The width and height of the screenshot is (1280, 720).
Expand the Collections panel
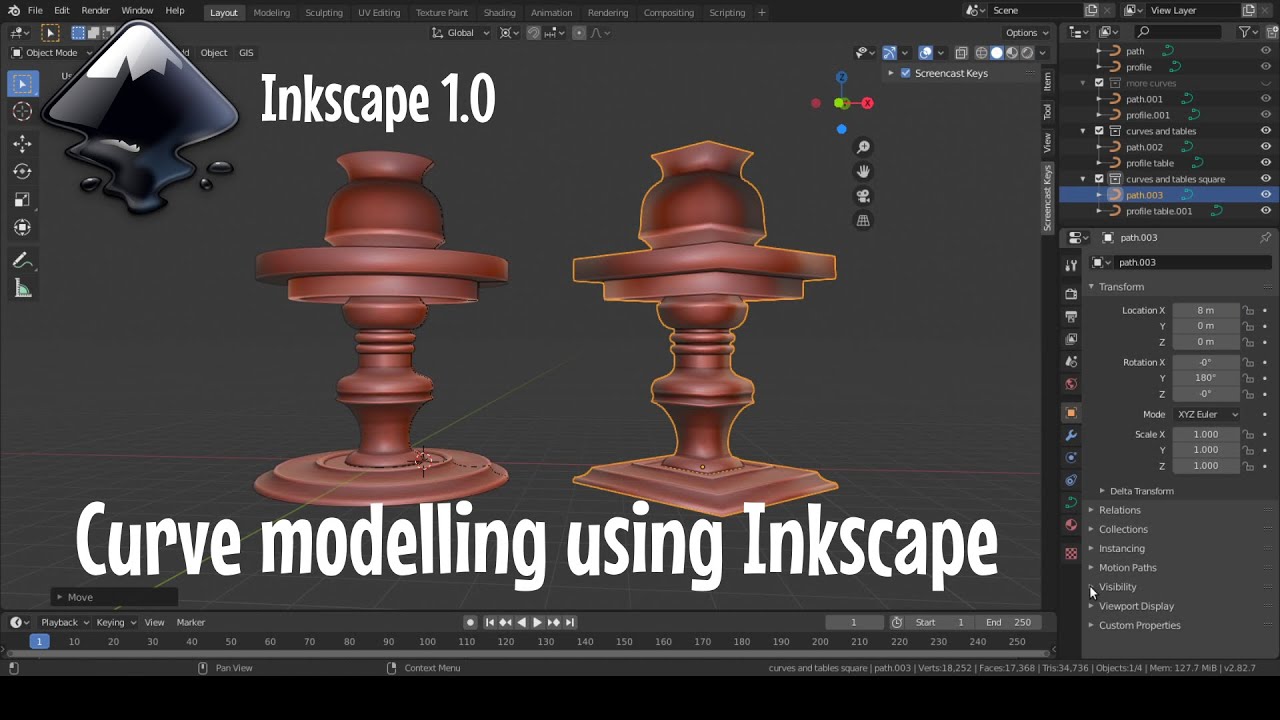pyautogui.click(x=1123, y=529)
